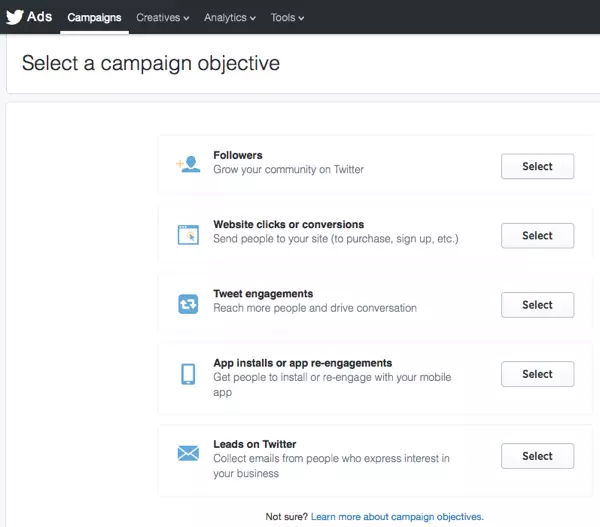Click the Leads on Twitter heading
Image resolution: width=600 pixels, height=527 pixels.
click(x=255, y=444)
